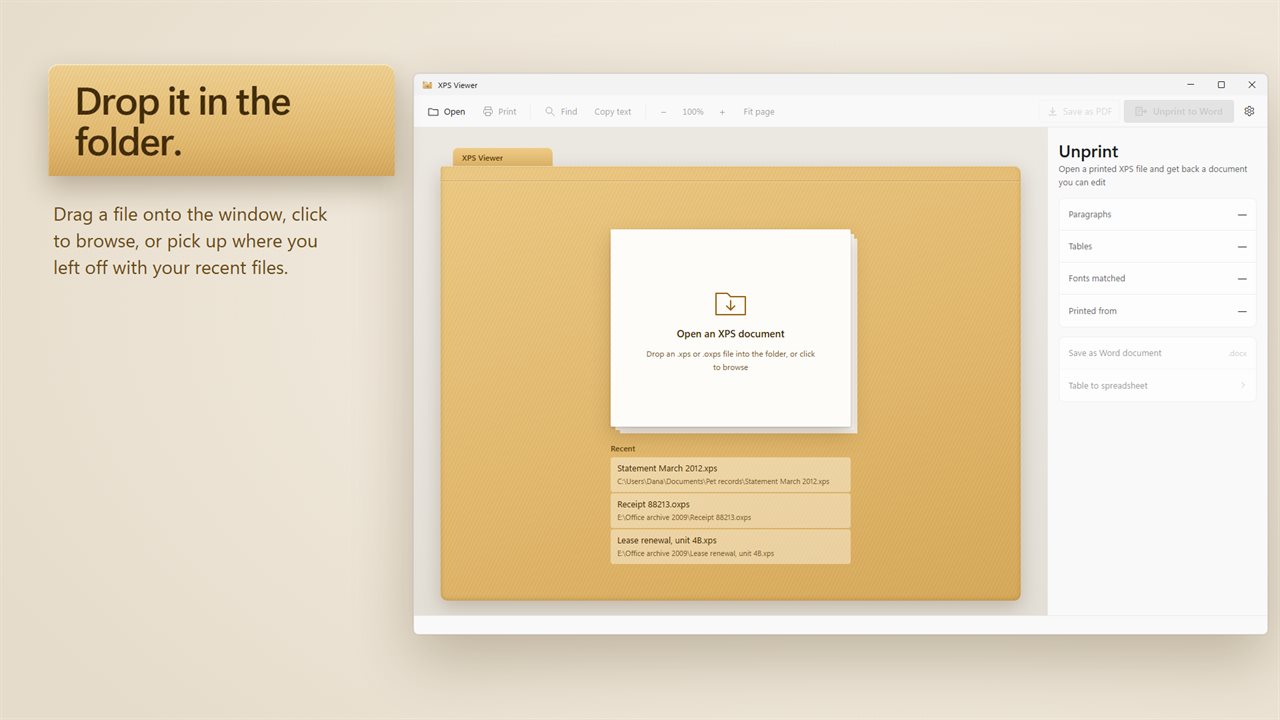Click the Print toolbar button
Image resolution: width=1280 pixels, height=720 pixels.
(x=500, y=112)
